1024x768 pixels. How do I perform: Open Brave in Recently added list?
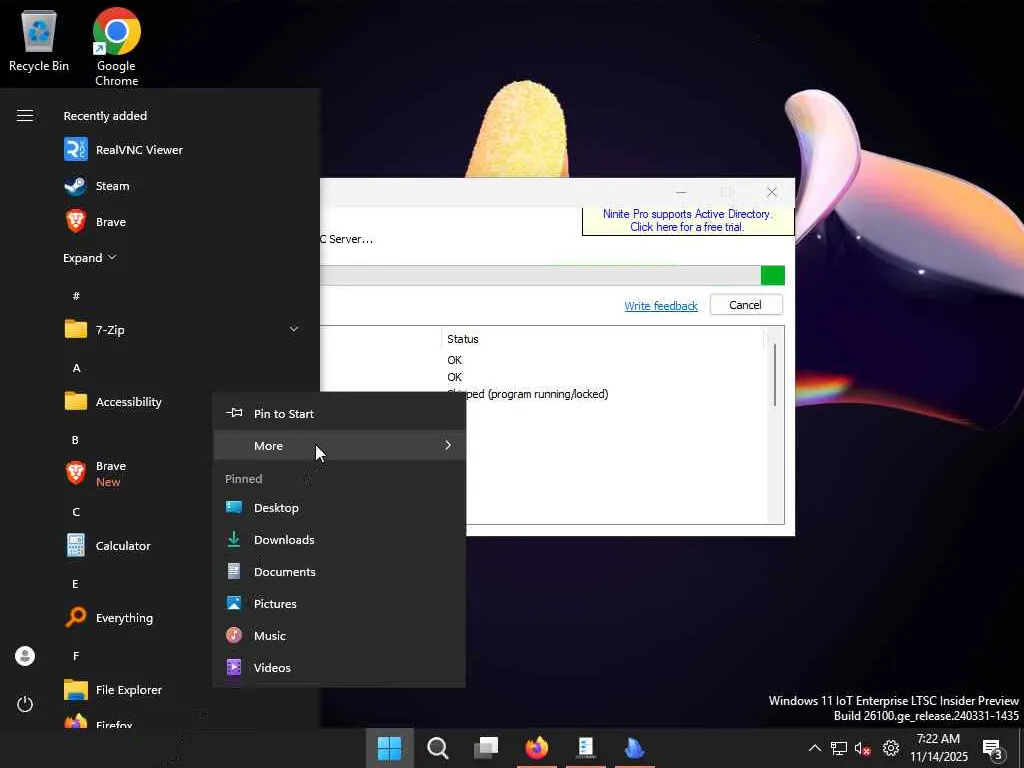95,222
